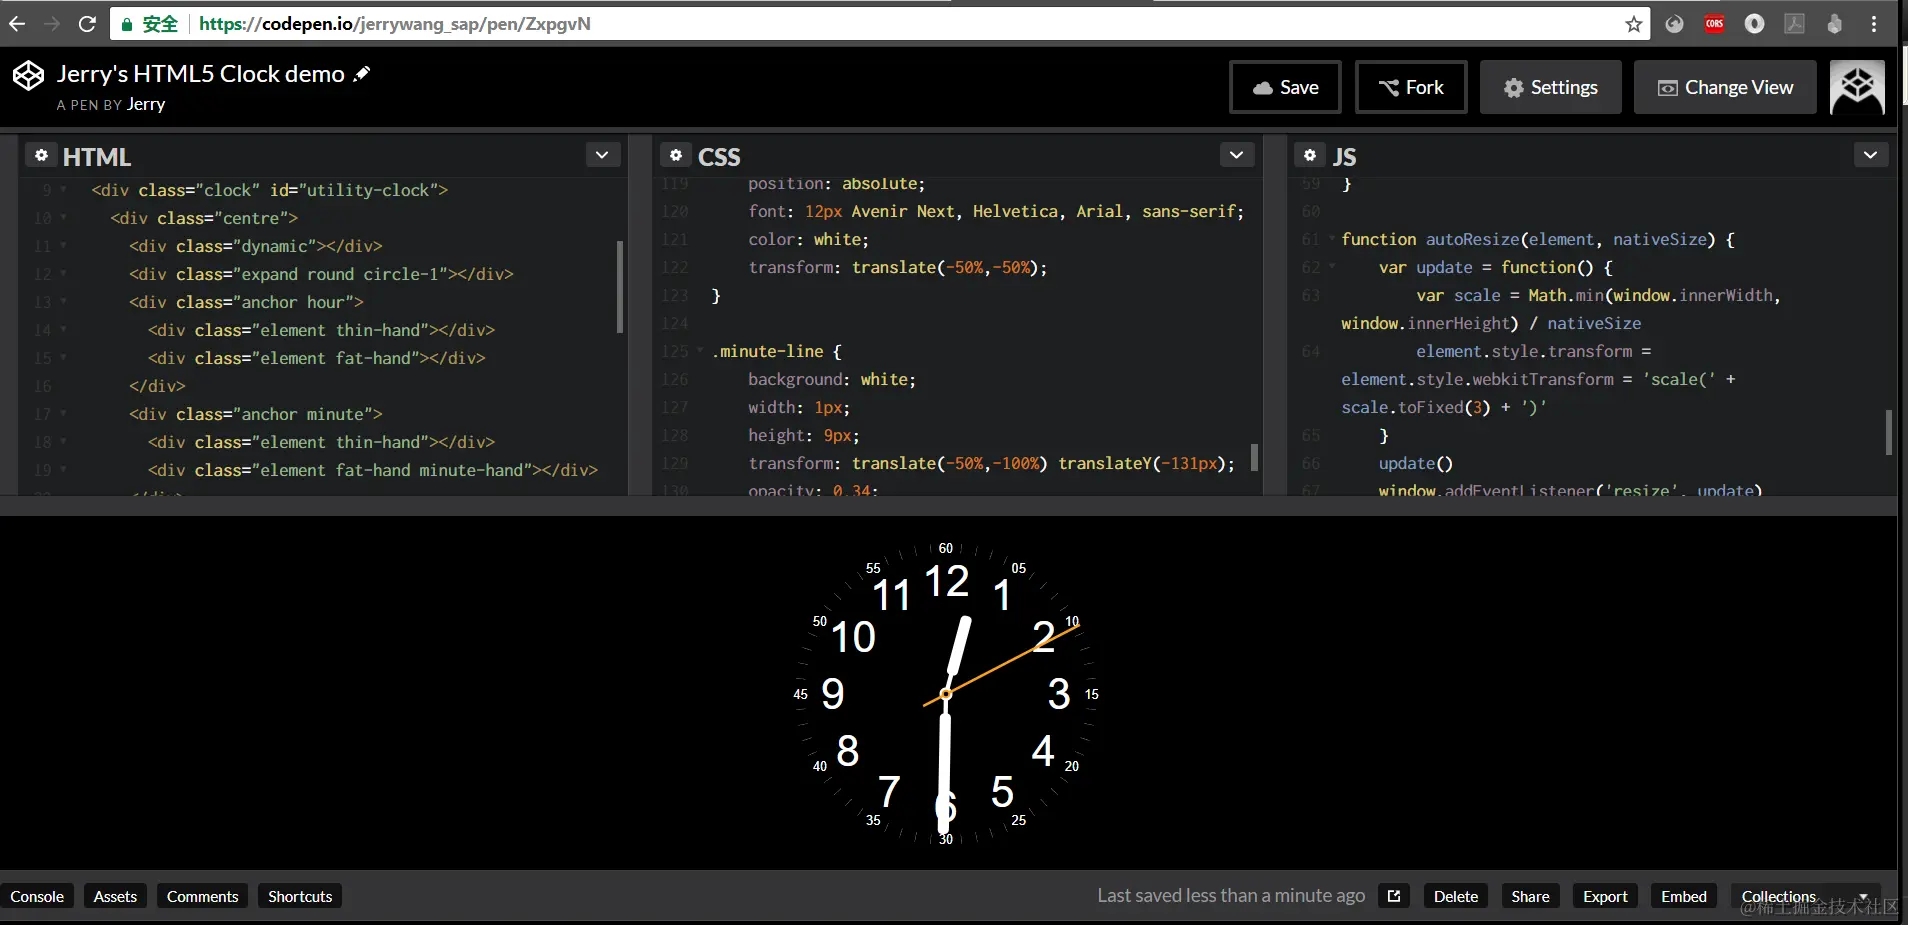Screen dimensions: 1908x925
Task: Click the Adobe Acrobat extension icon
Action: pyautogui.click(x=1795, y=23)
